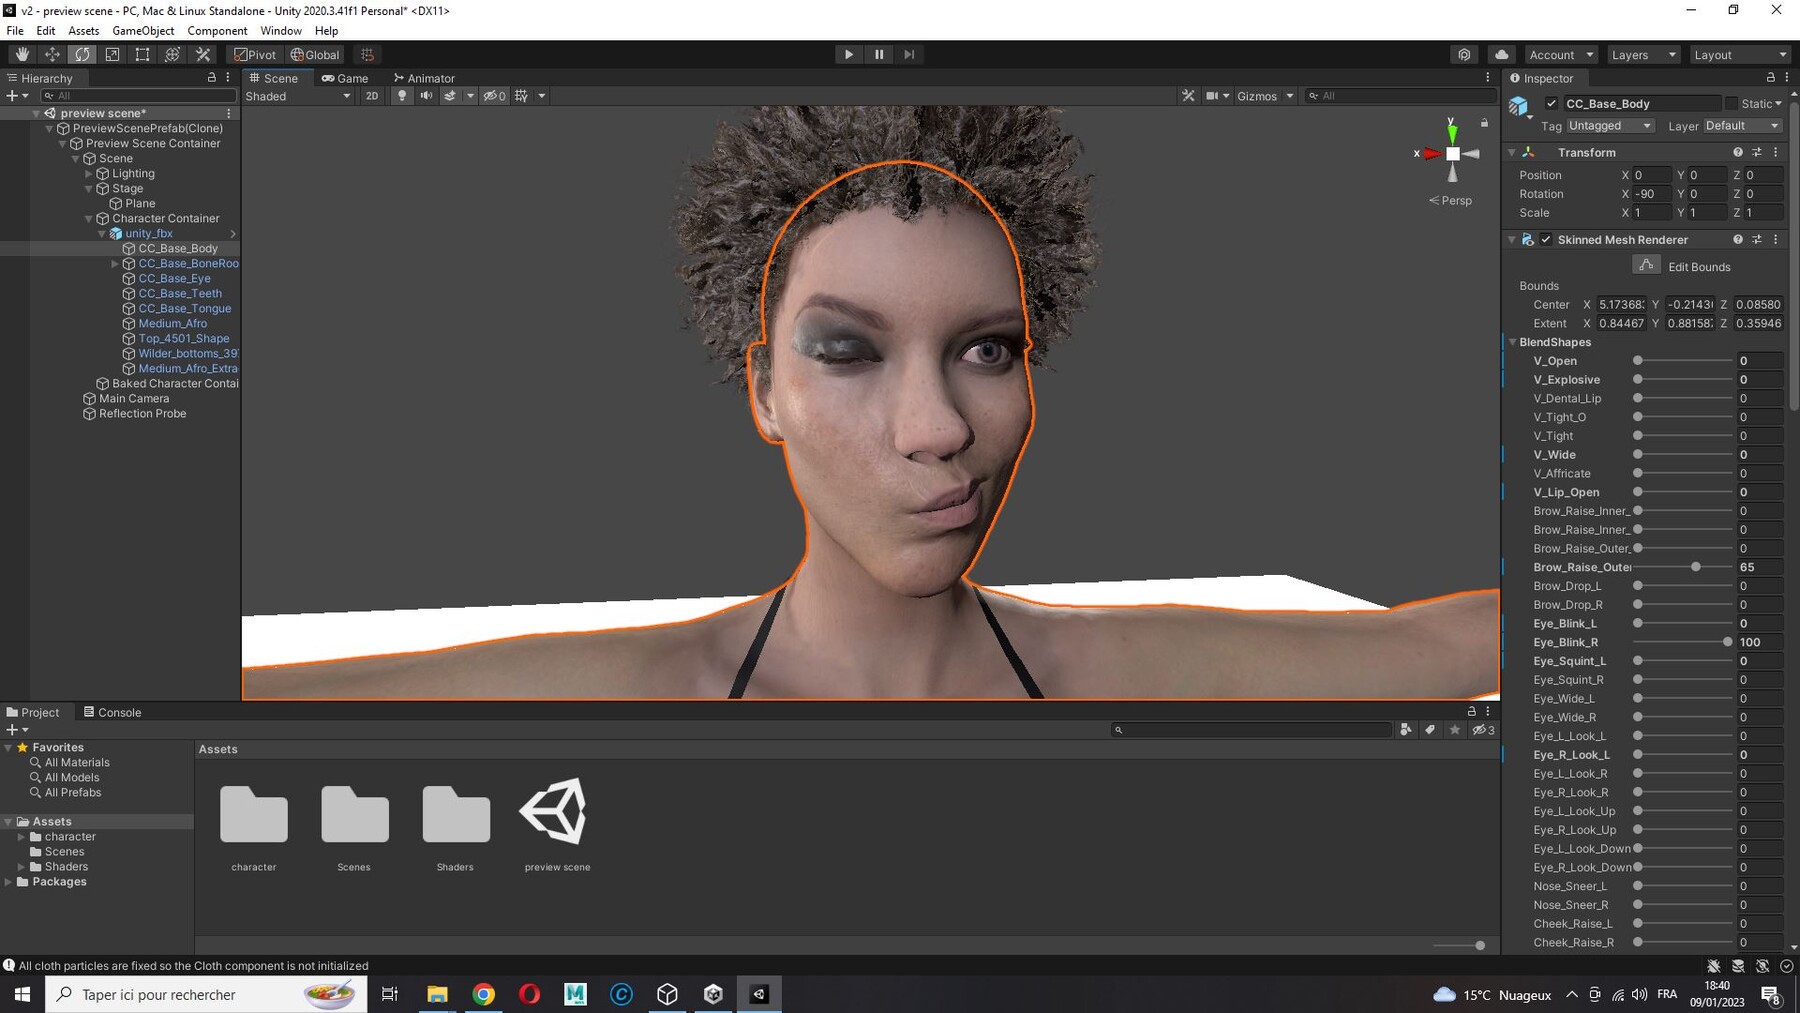Adjust Brow_Raise_Outer slider at 65
The width and height of the screenshot is (1800, 1013).
coord(1696,567)
